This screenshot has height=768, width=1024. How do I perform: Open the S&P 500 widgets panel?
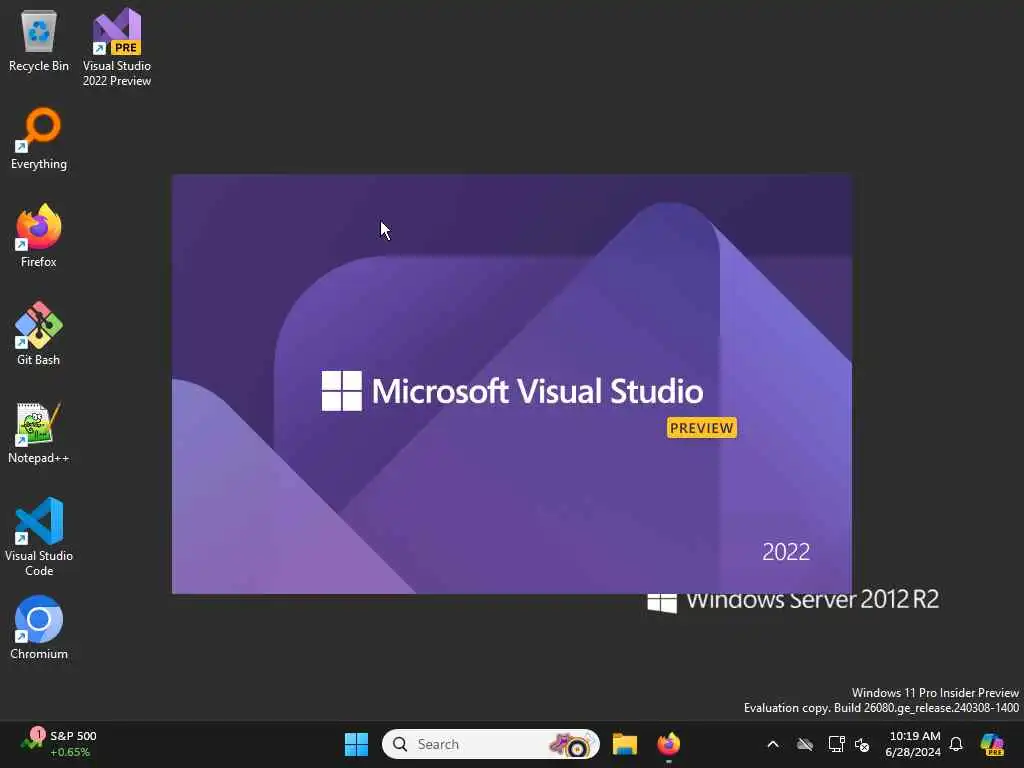[59, 744]
